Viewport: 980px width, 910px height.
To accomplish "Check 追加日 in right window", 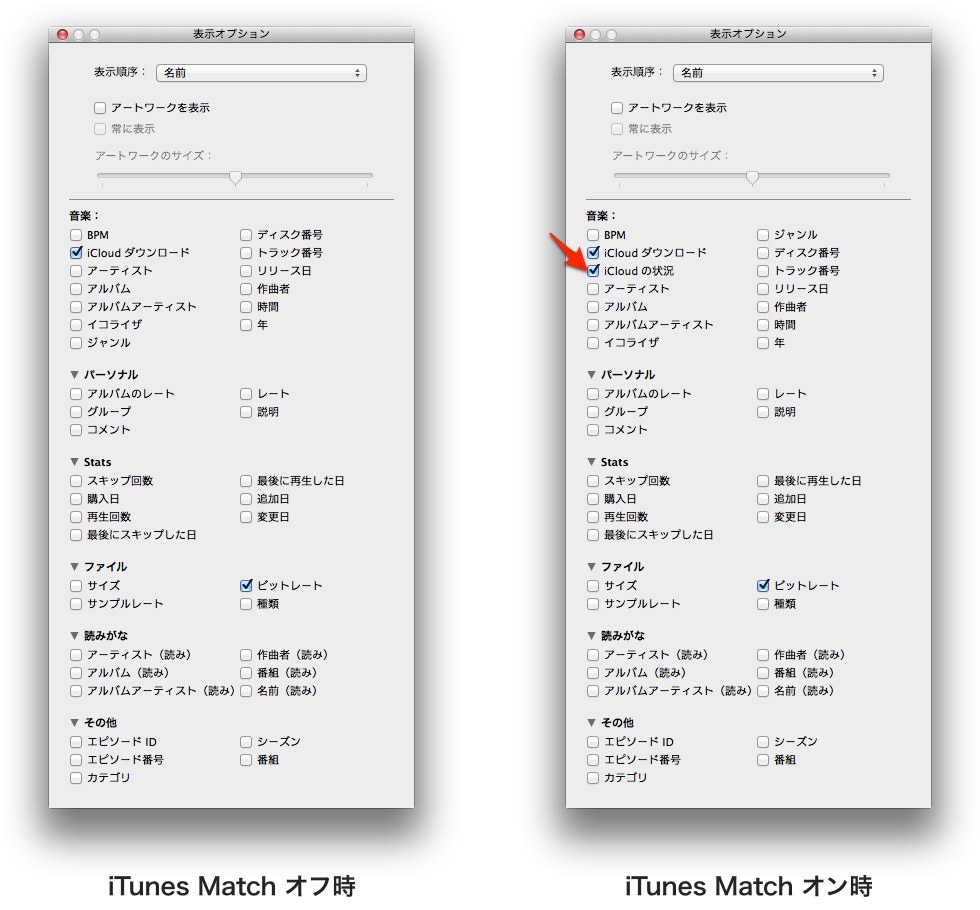I will pos(762,499).
